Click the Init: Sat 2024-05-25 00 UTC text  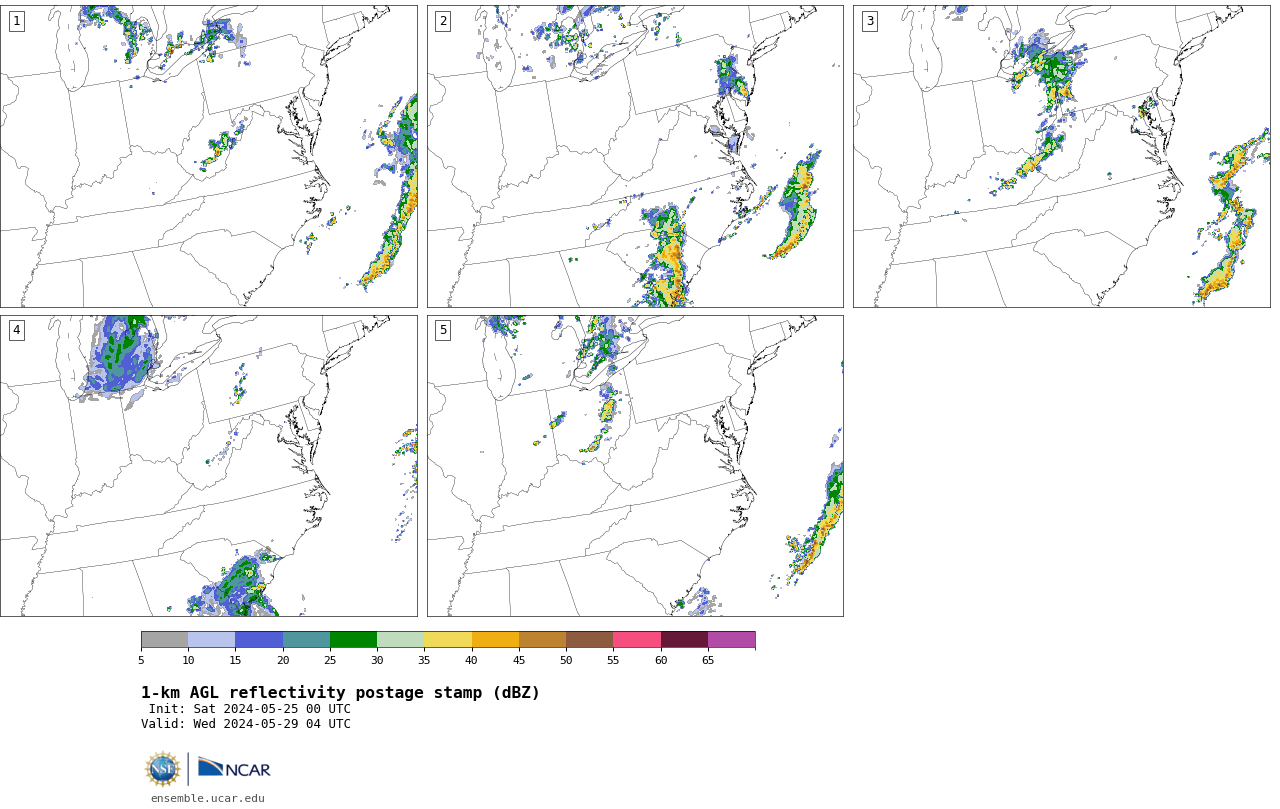pos(250,709)
